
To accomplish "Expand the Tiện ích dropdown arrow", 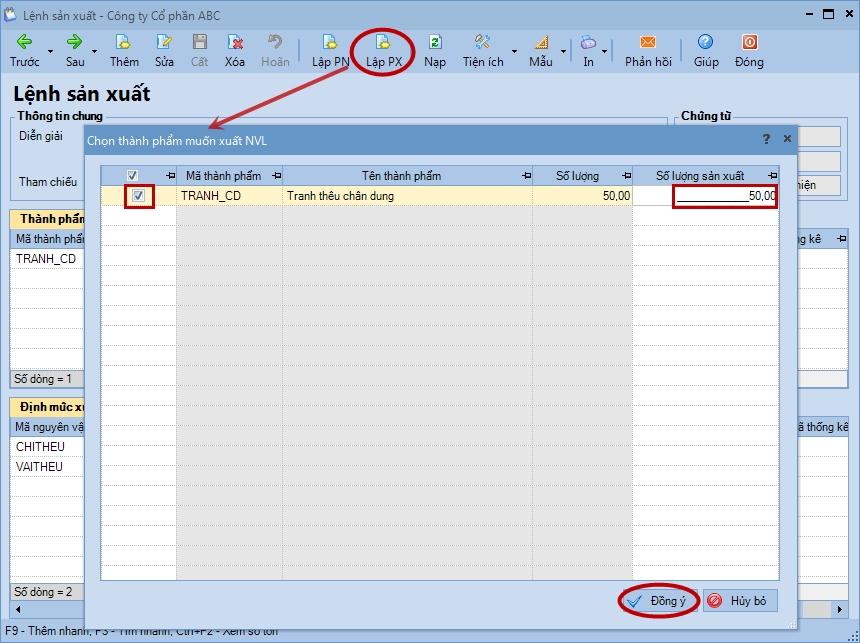I will (x=514, y=51).
